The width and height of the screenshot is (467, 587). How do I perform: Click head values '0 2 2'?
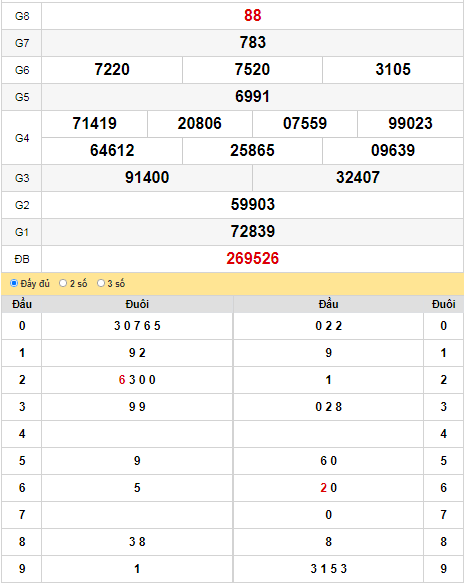(328, 326)
